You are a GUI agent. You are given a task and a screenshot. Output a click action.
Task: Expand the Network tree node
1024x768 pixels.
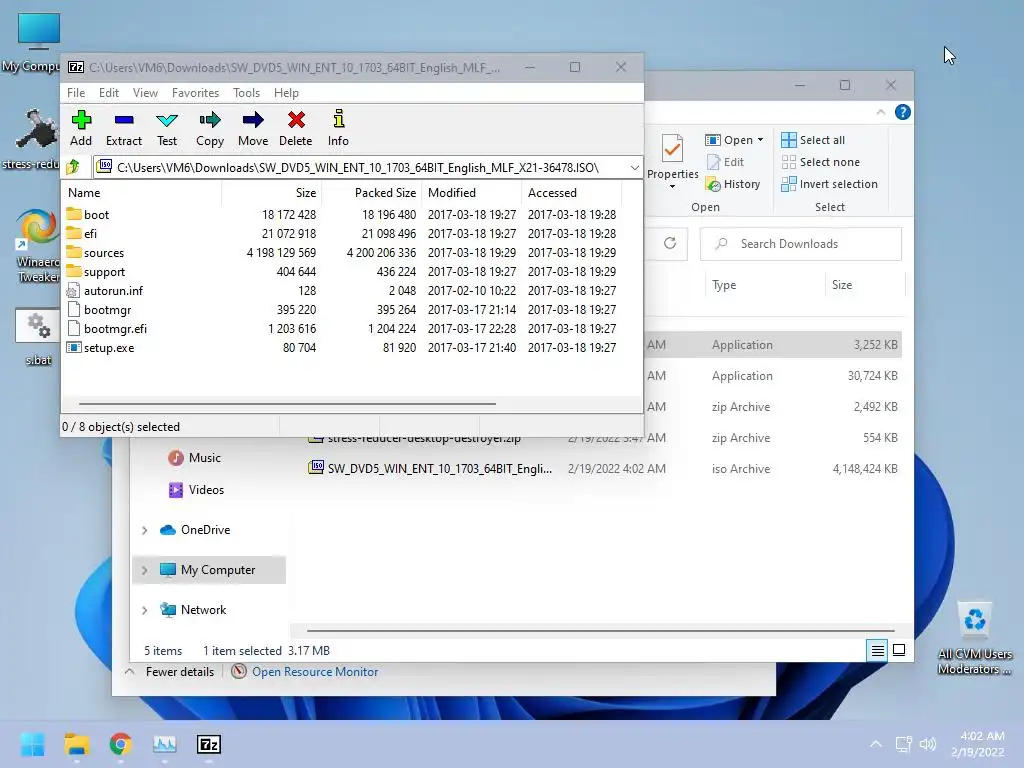point(144,611)
